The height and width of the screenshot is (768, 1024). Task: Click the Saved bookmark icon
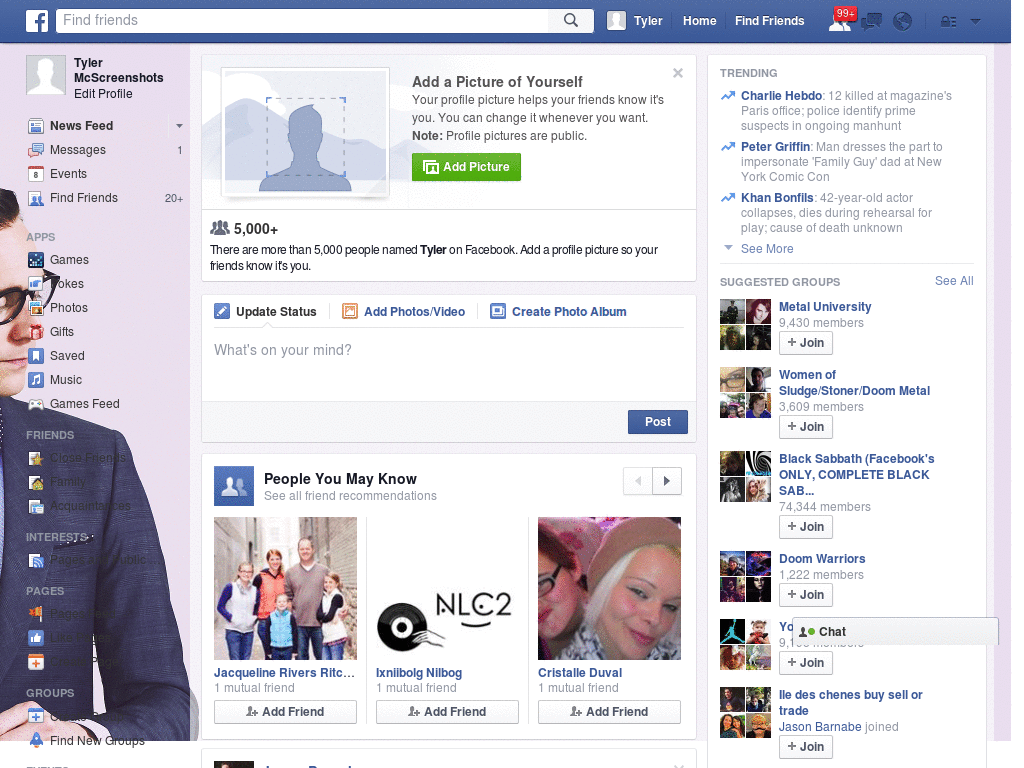pyautogui.click(x=36, y=356)
